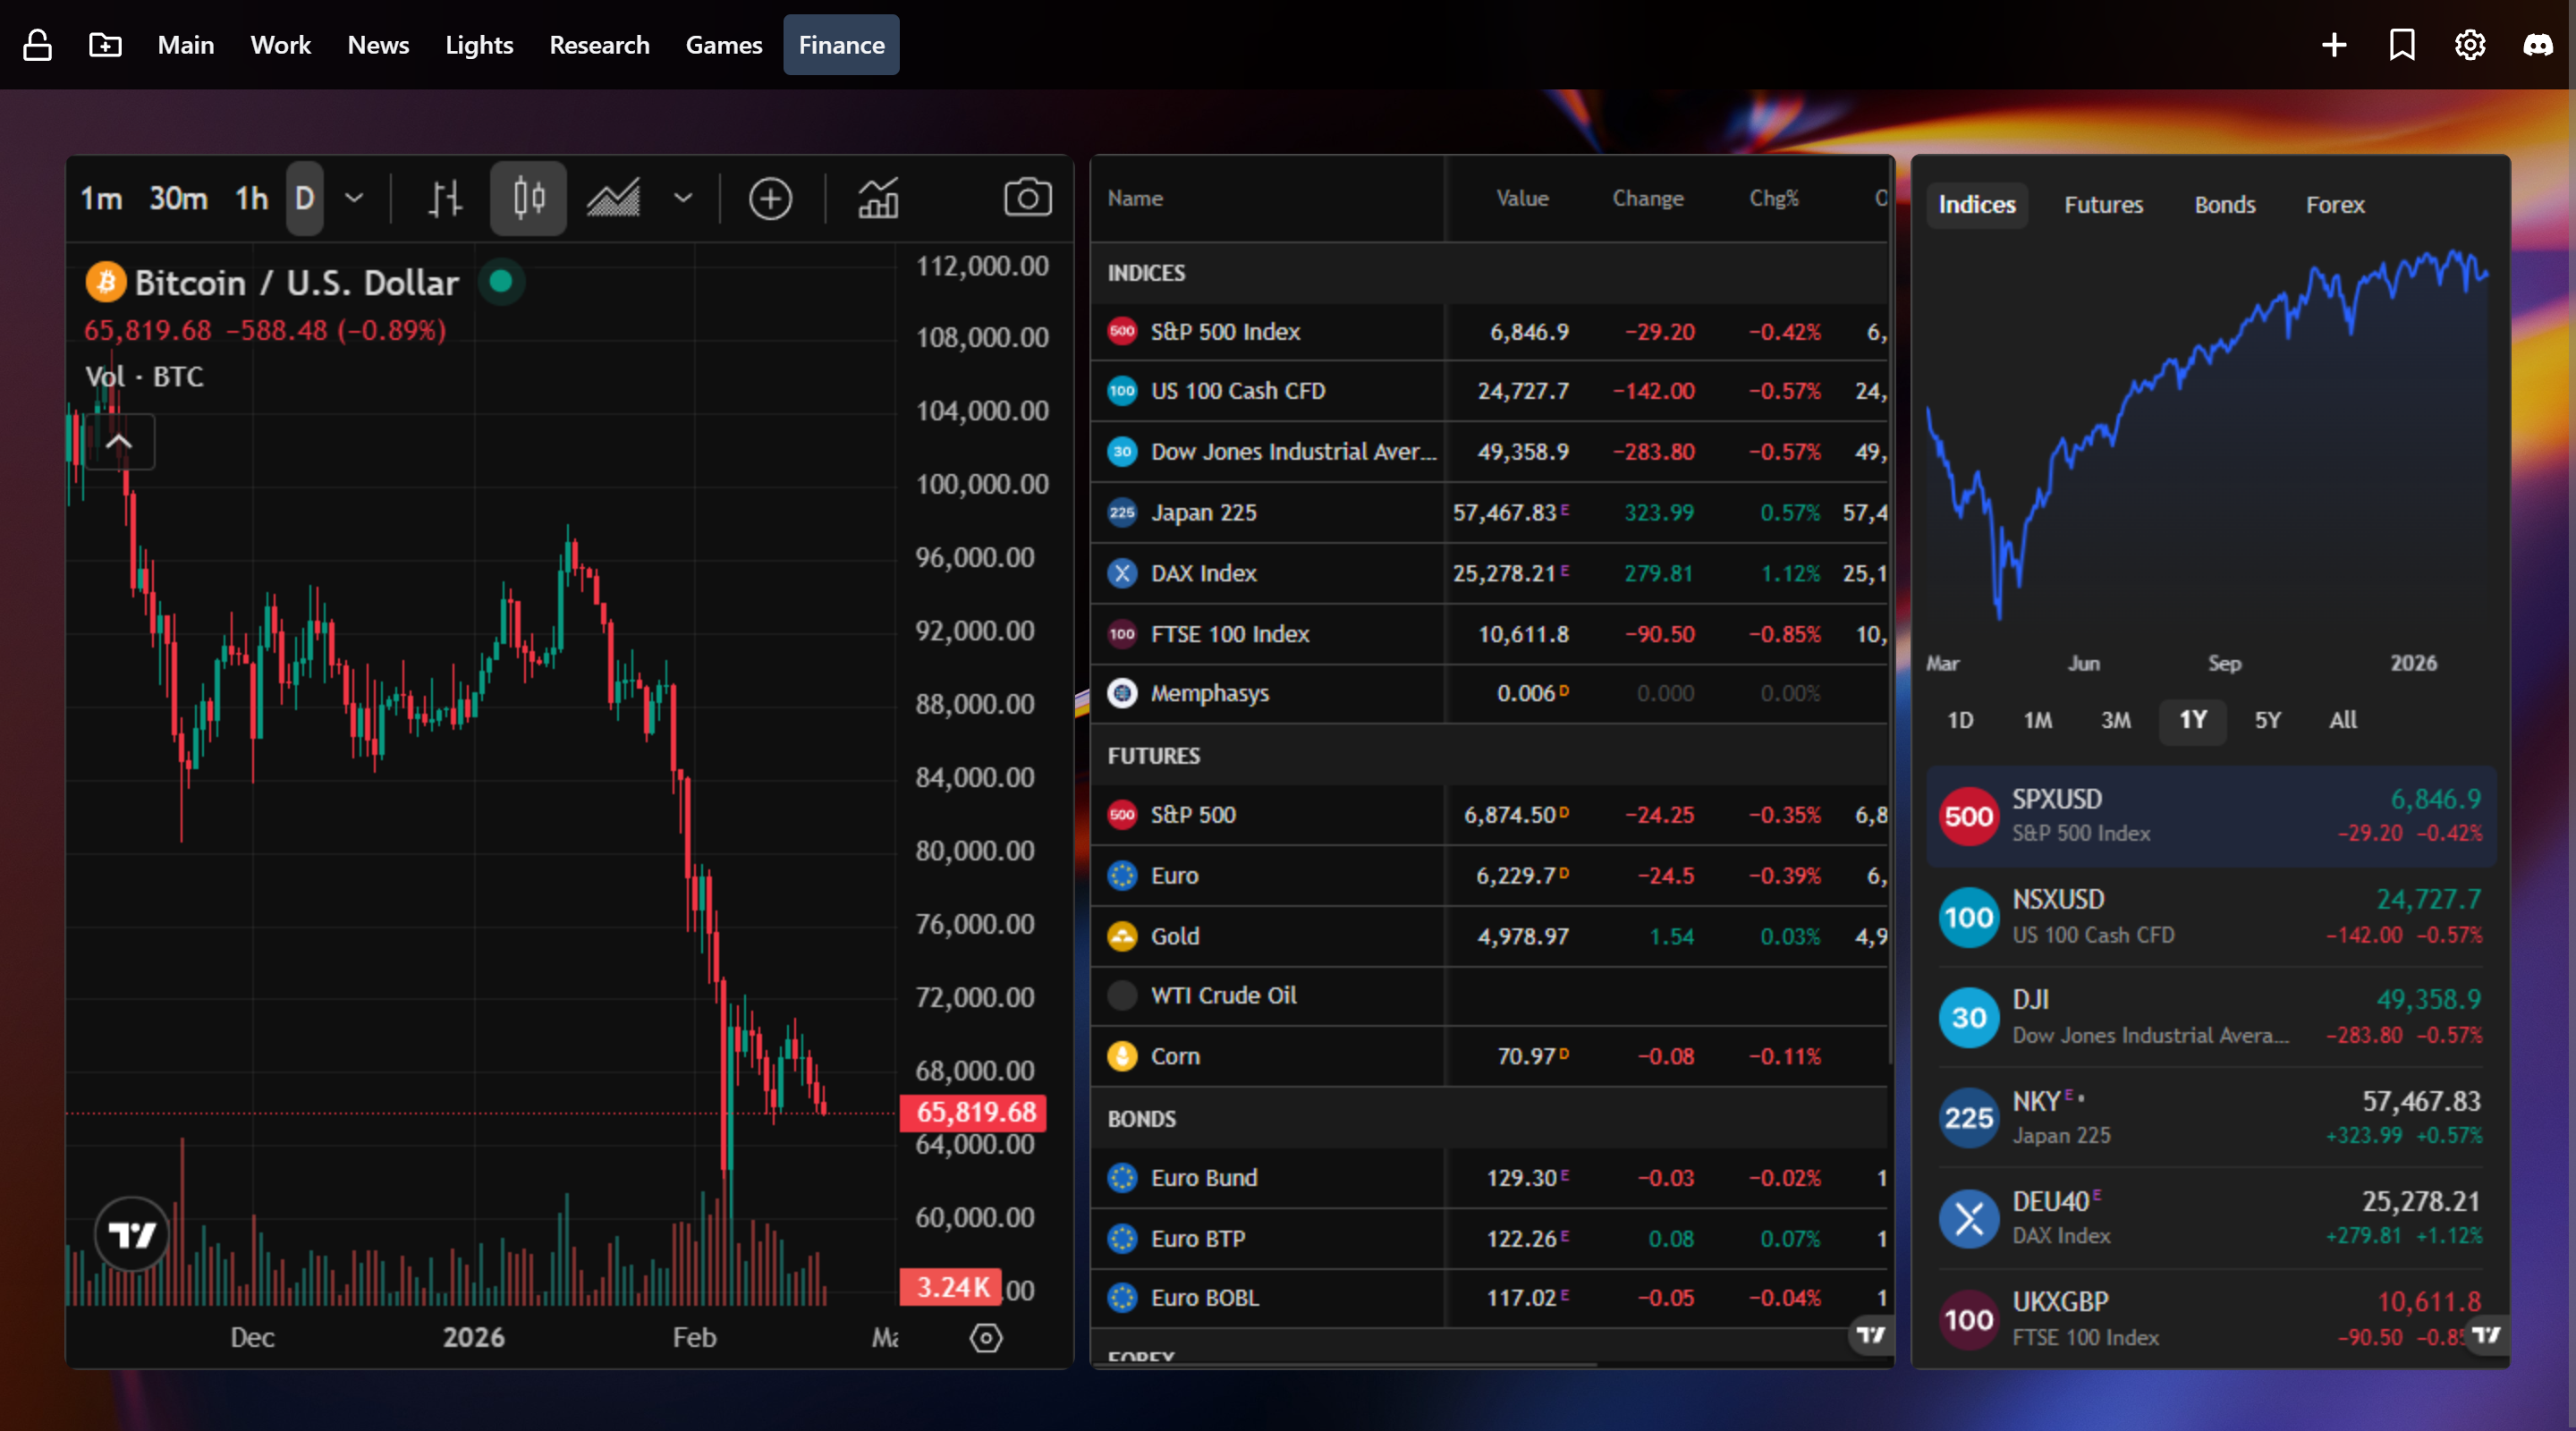Select the Candles chart style icon
Viewport: 2576px width, 1431px height.
pyautogui.click(x=528, y=198)
